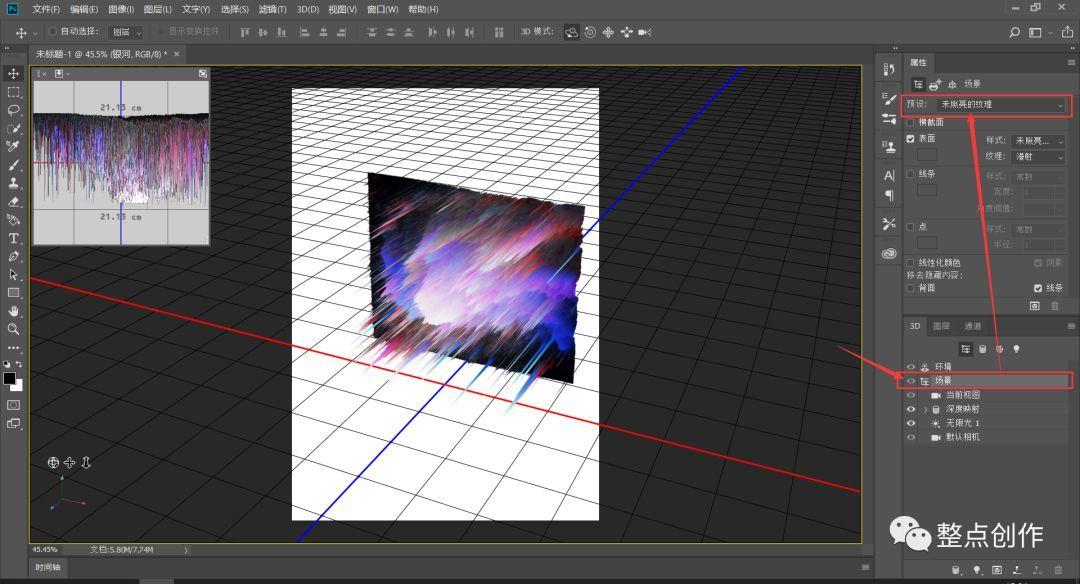This screenshot has width=1080, height=584.
Task: Select the Zoom tool in the toolbar
Action: tap(13, 328)
